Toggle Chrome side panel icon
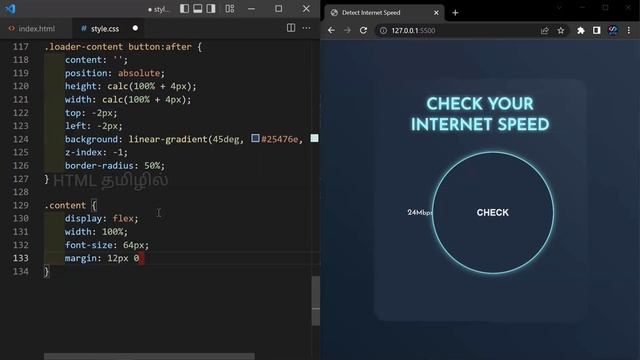The width and height of the screenshot is (640, 360). (x=596, y=31)
